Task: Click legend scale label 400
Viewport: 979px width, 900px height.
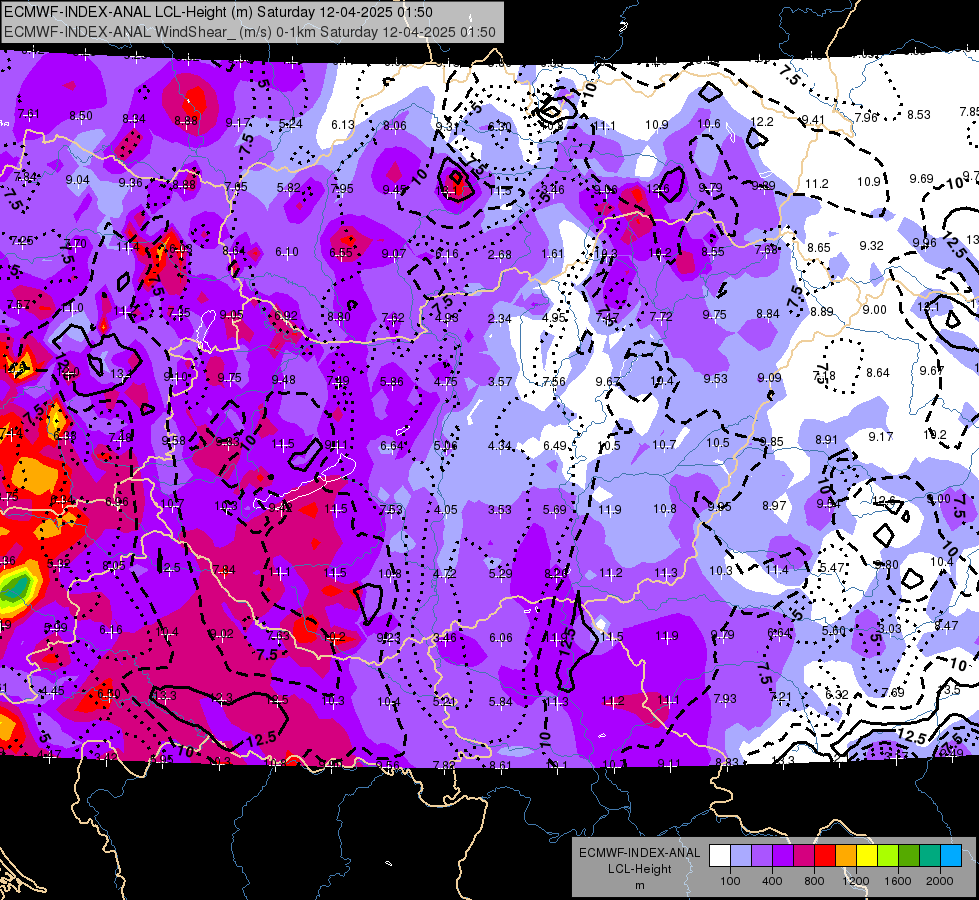Action: pyautogui.click(x=772, y=881)
